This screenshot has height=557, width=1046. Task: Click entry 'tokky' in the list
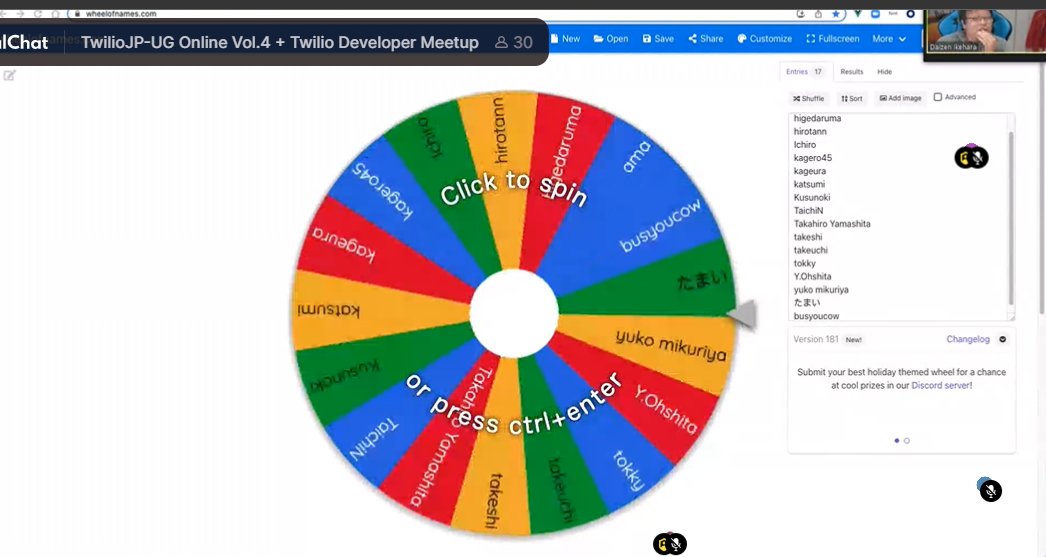coord(805,263)
